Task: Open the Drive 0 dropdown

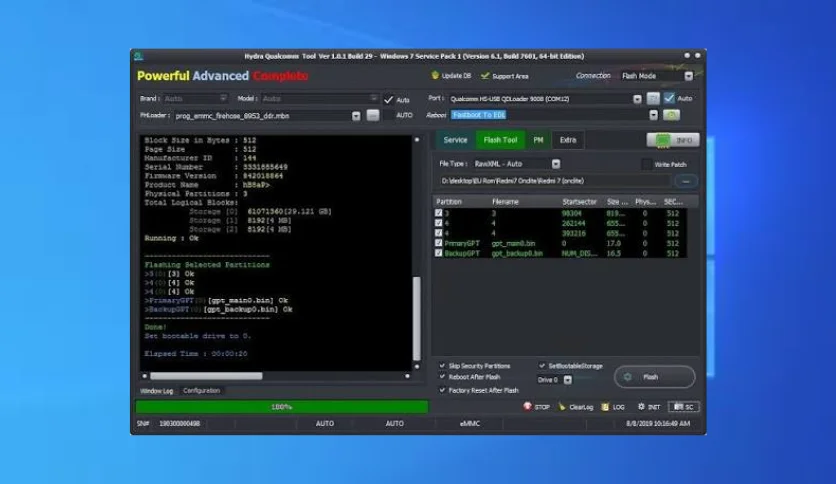Action: click(567, 380)
